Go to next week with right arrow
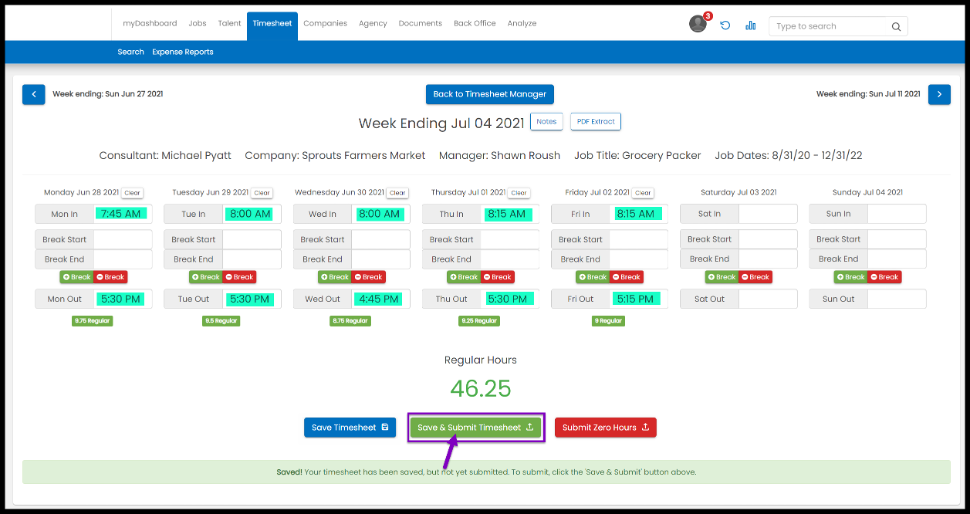 click(939, 94)
